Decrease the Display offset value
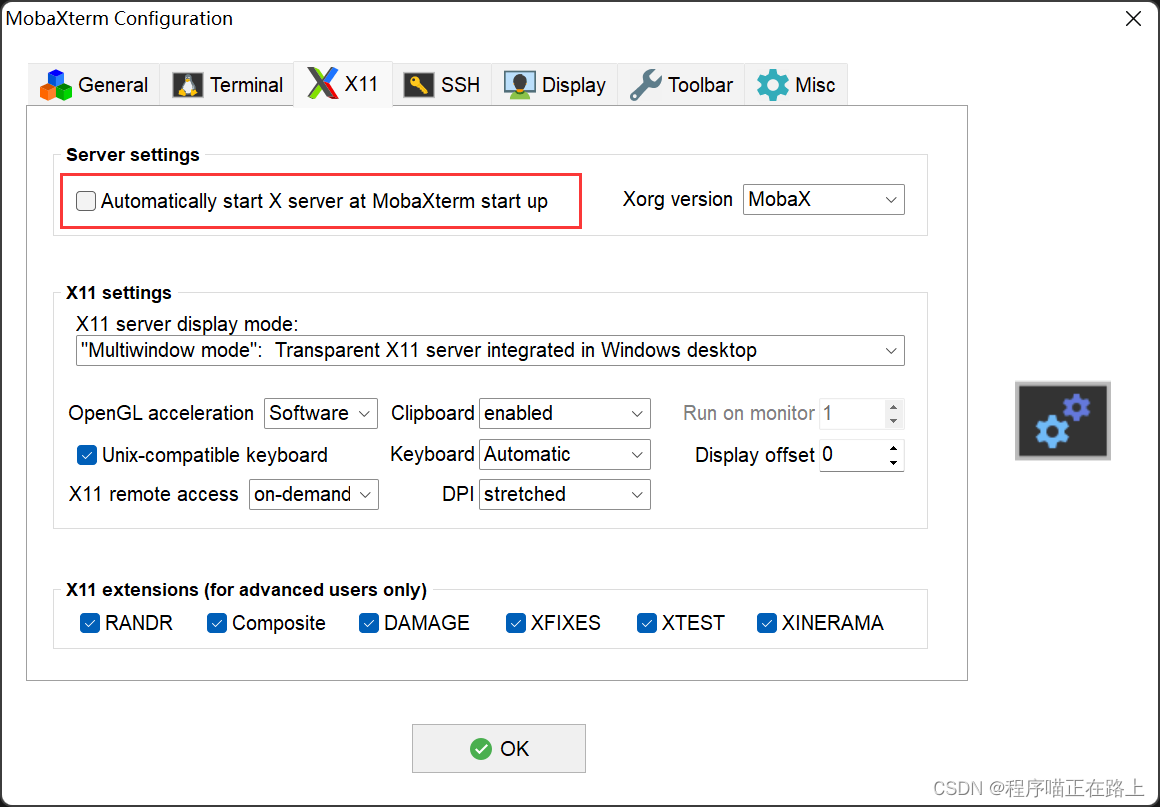The image size is (1160, 807). [894, 463]
